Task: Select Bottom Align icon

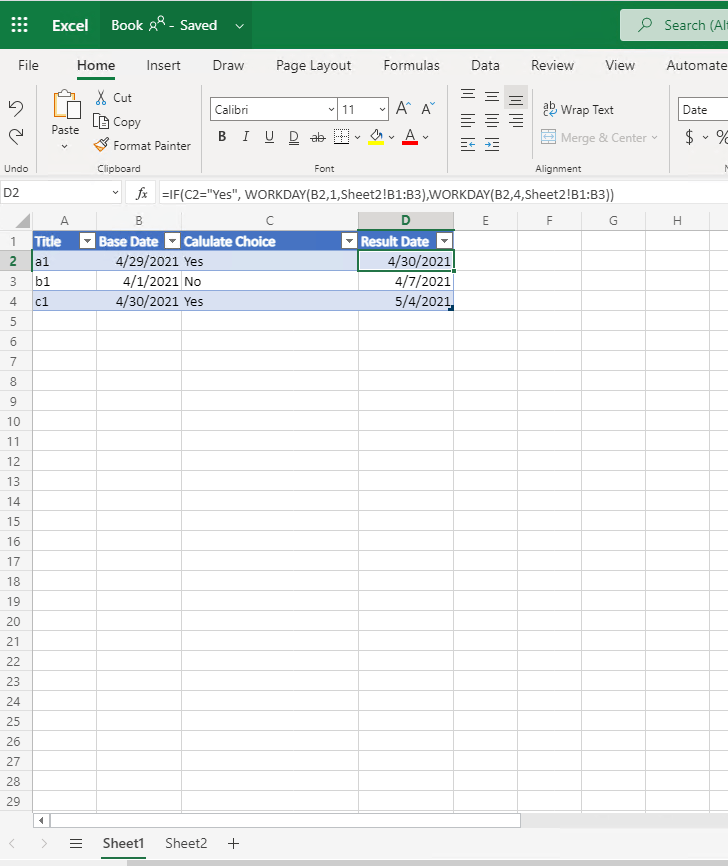Action: click(x=516, y=98)
